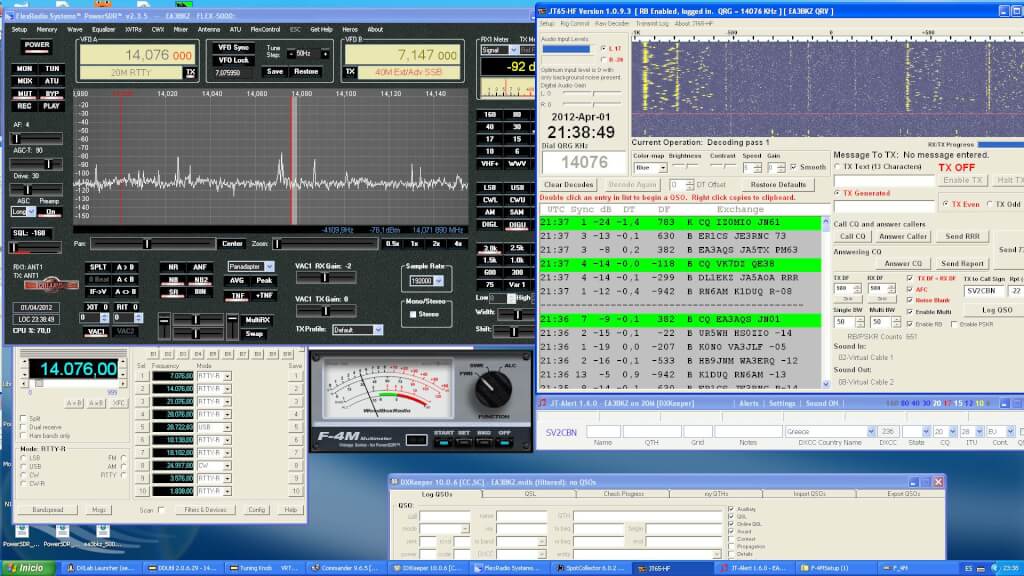
Task: Switch PowerSDR mode to DIGU
Action: click(x=517, y=224)
